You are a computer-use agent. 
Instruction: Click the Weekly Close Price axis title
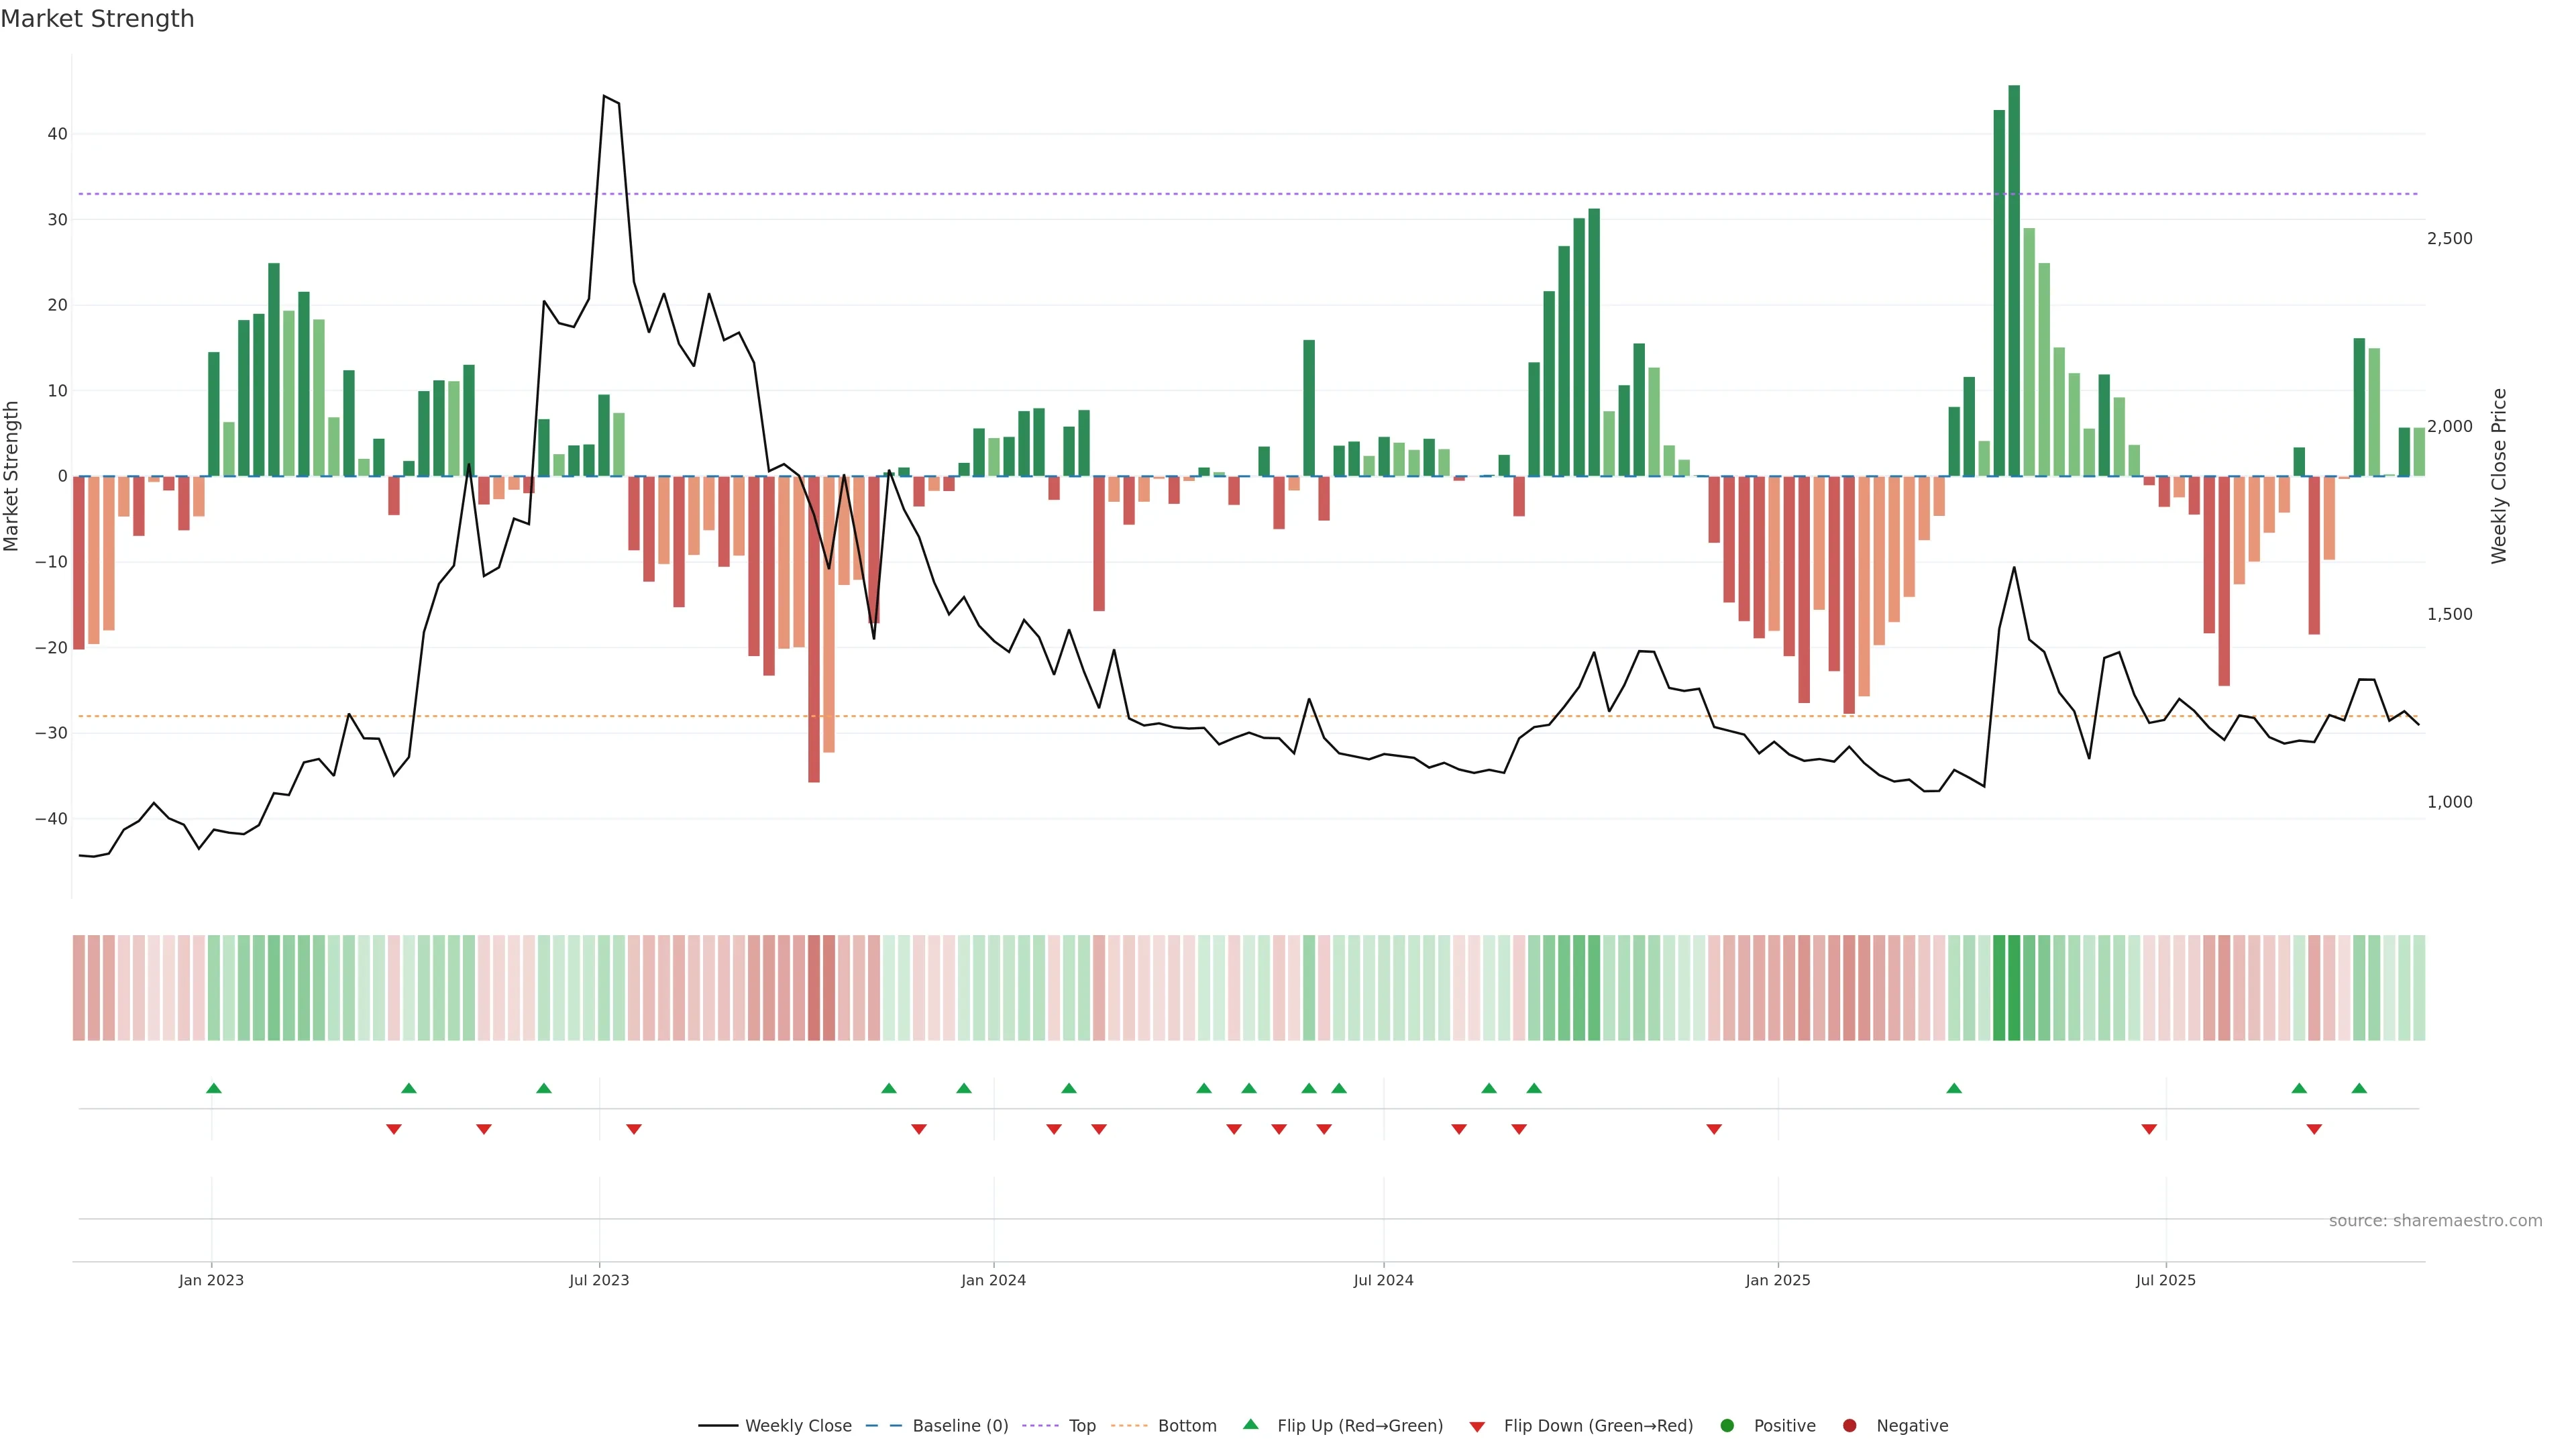coord(2499,476)
